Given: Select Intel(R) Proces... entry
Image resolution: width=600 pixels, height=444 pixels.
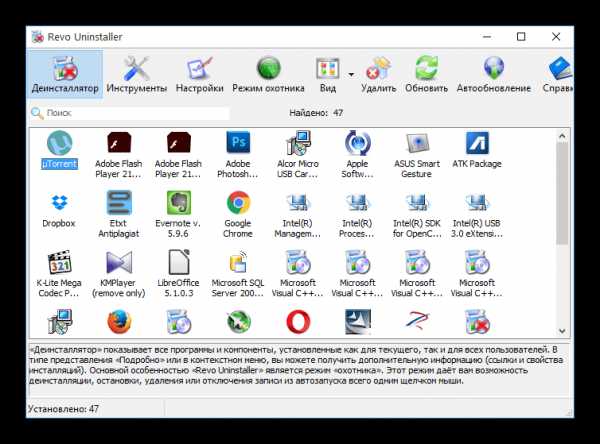Looking at the screenshot, I should click(x=357, y=214).
